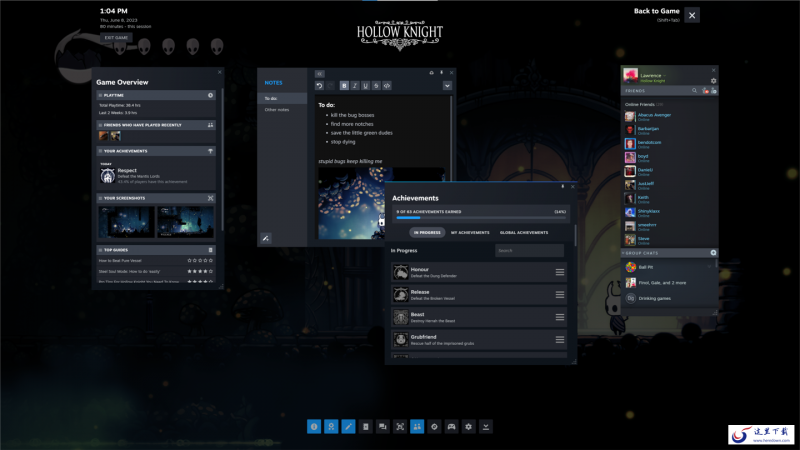
Task: Open Discussions chat-bubbles icon in toolbar
Action: pos(383,427)
